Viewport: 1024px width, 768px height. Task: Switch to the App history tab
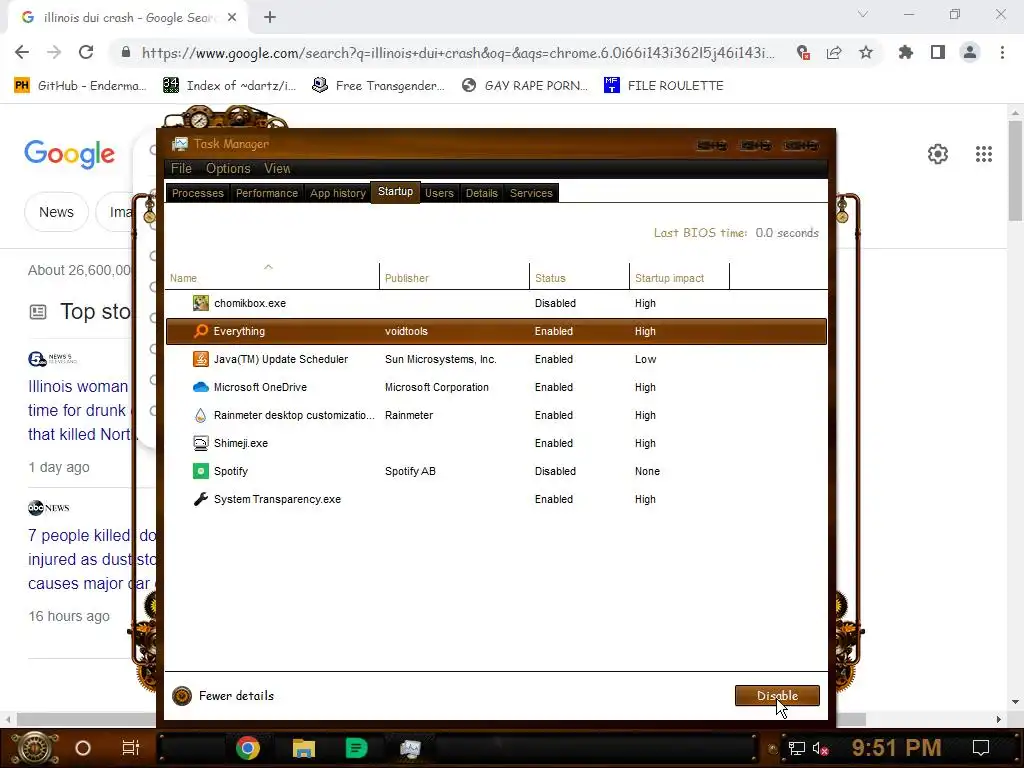[338, 193]
